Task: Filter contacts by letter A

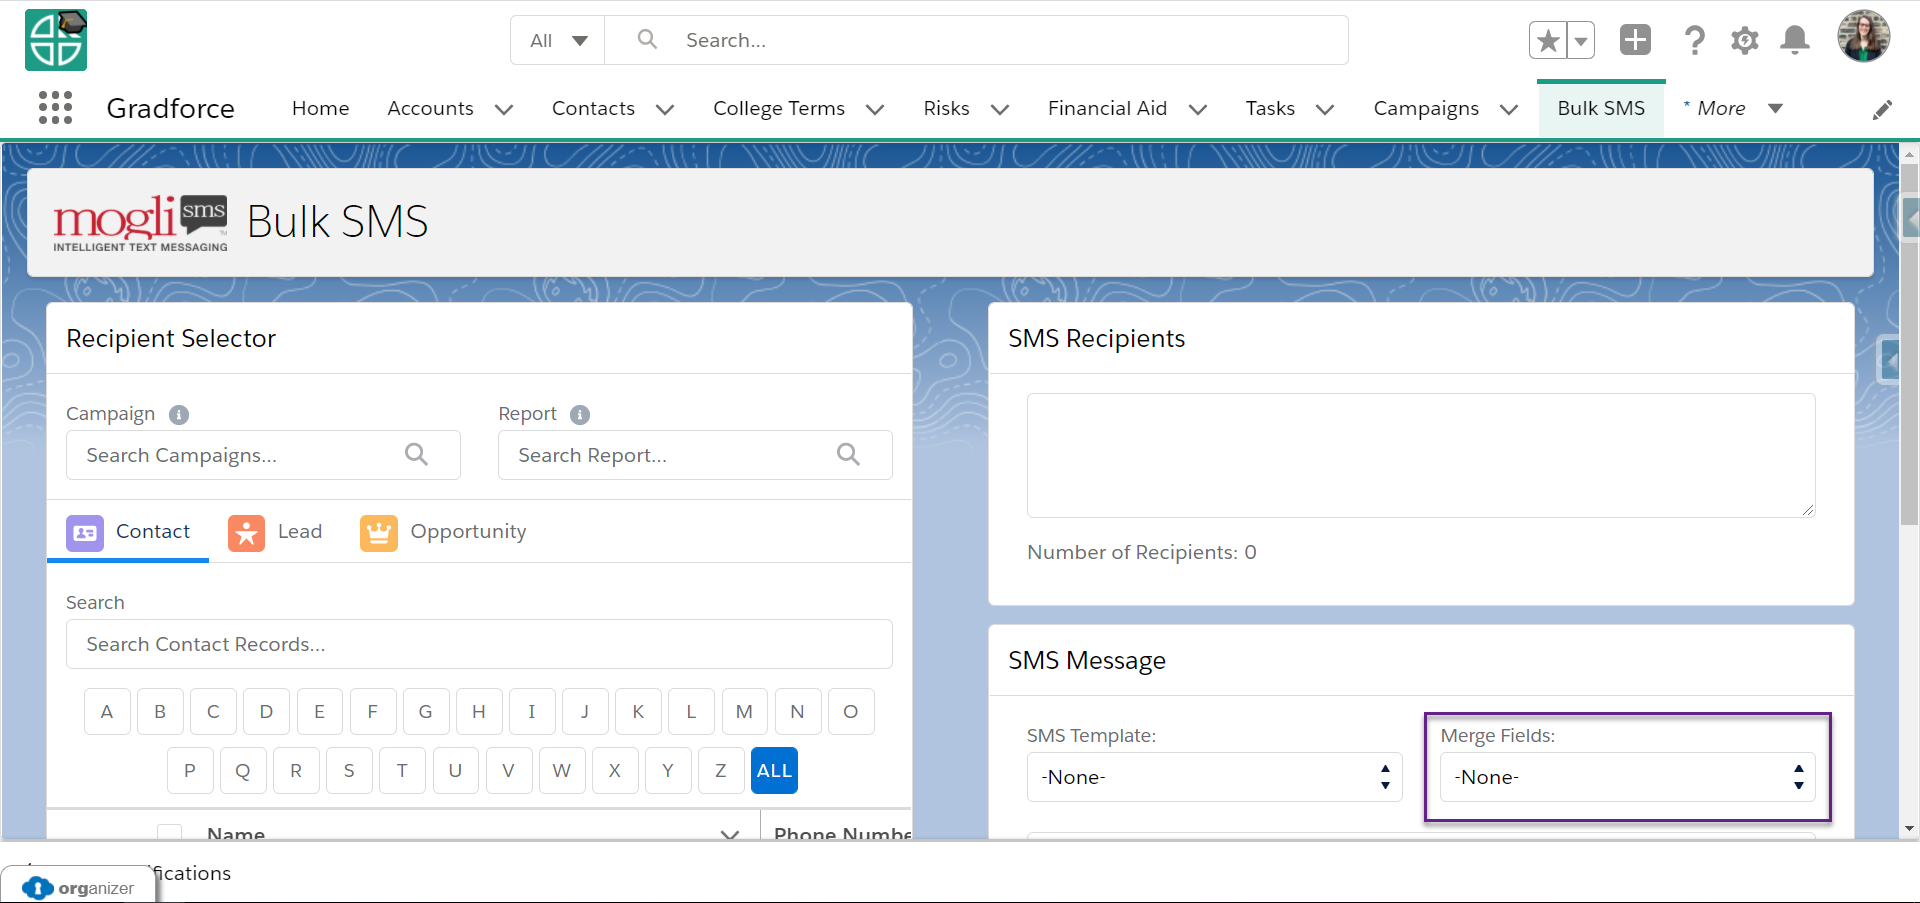Action: click(x=107, y=712)
